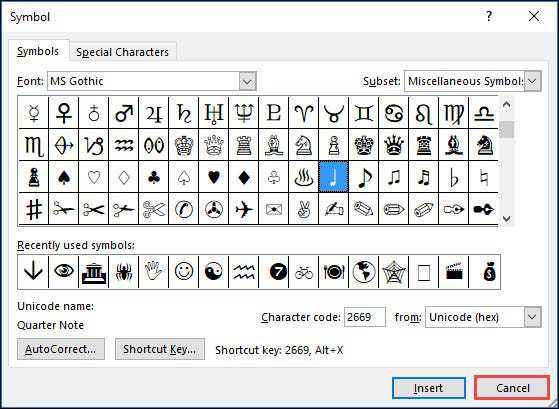Select the black chess queen symbol

pos(394,145)
